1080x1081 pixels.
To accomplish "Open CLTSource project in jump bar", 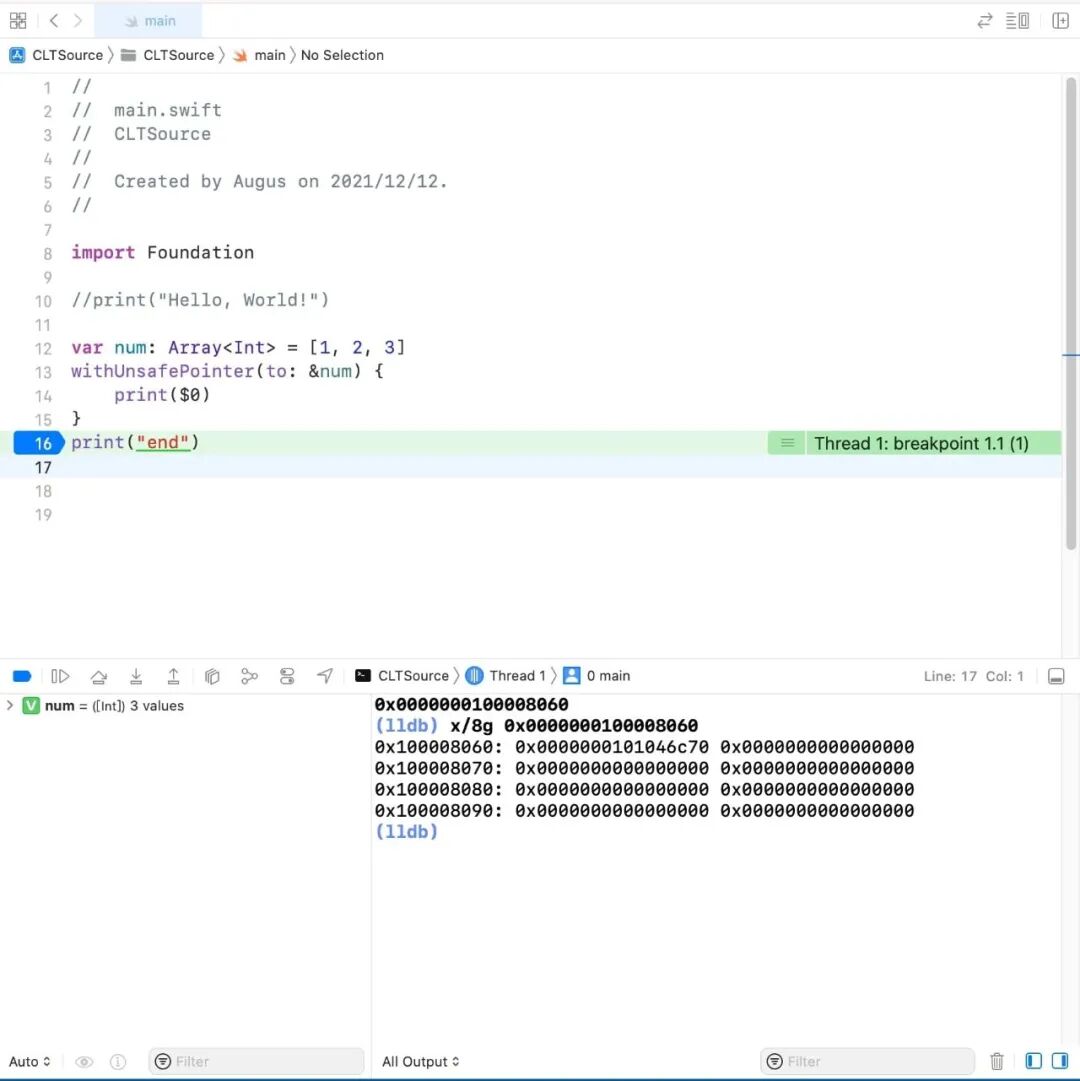I will (x=57, y=55).
